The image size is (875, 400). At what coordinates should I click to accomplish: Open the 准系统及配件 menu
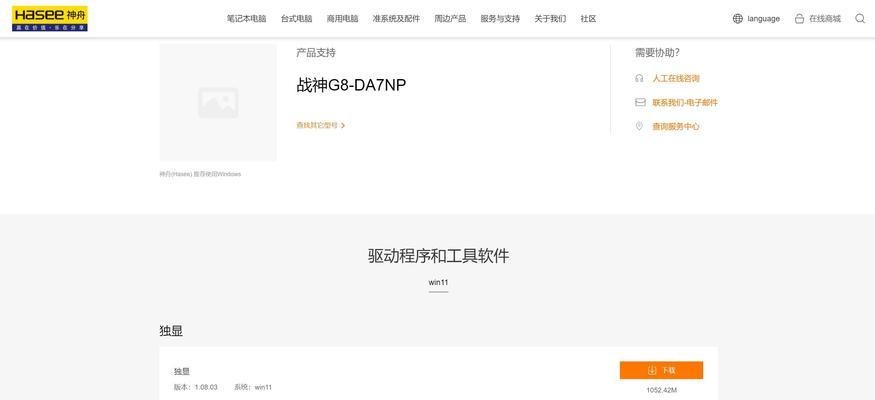click(396, 18)
